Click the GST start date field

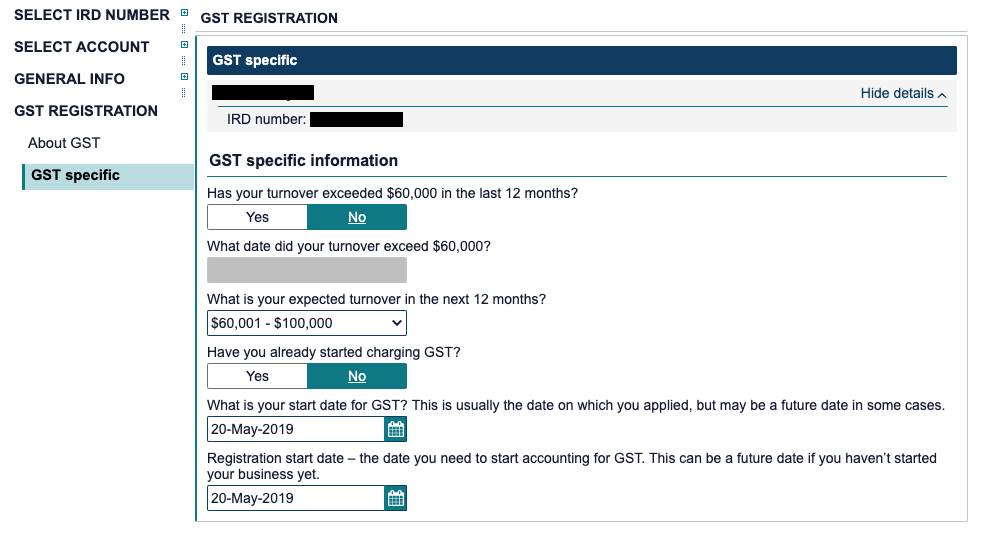295,430
